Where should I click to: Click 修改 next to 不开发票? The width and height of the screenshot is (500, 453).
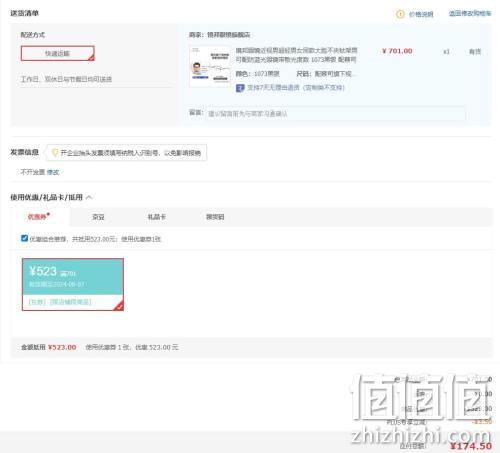(x=53, y=172)
